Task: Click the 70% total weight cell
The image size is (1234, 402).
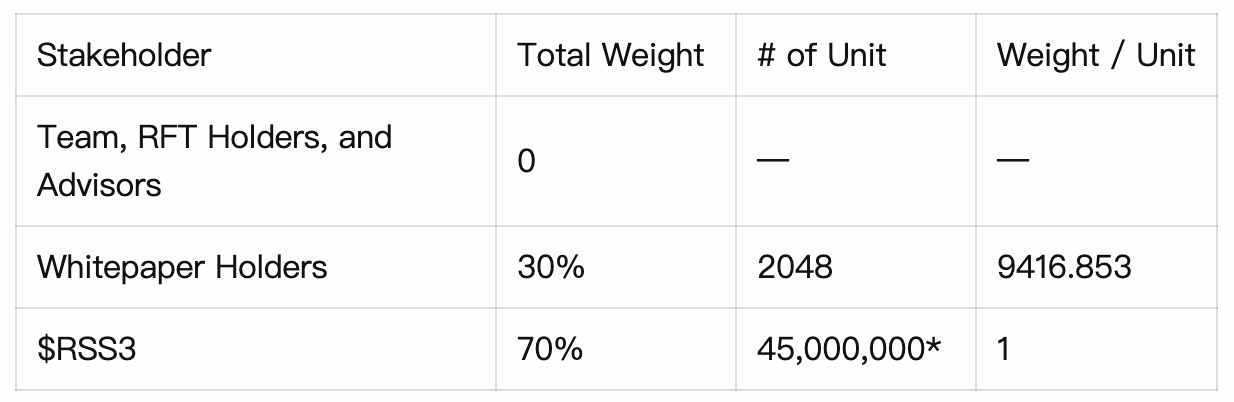Action: click(x=550, y=349)
